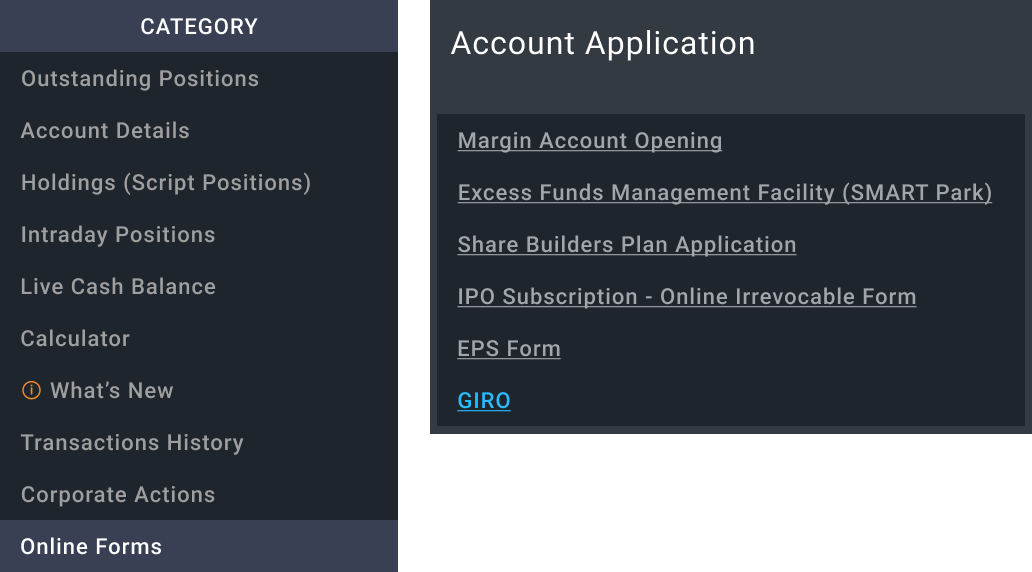Click the Account Application panel title
Viewport: 1032px width, 572px height.
point(603,44)
